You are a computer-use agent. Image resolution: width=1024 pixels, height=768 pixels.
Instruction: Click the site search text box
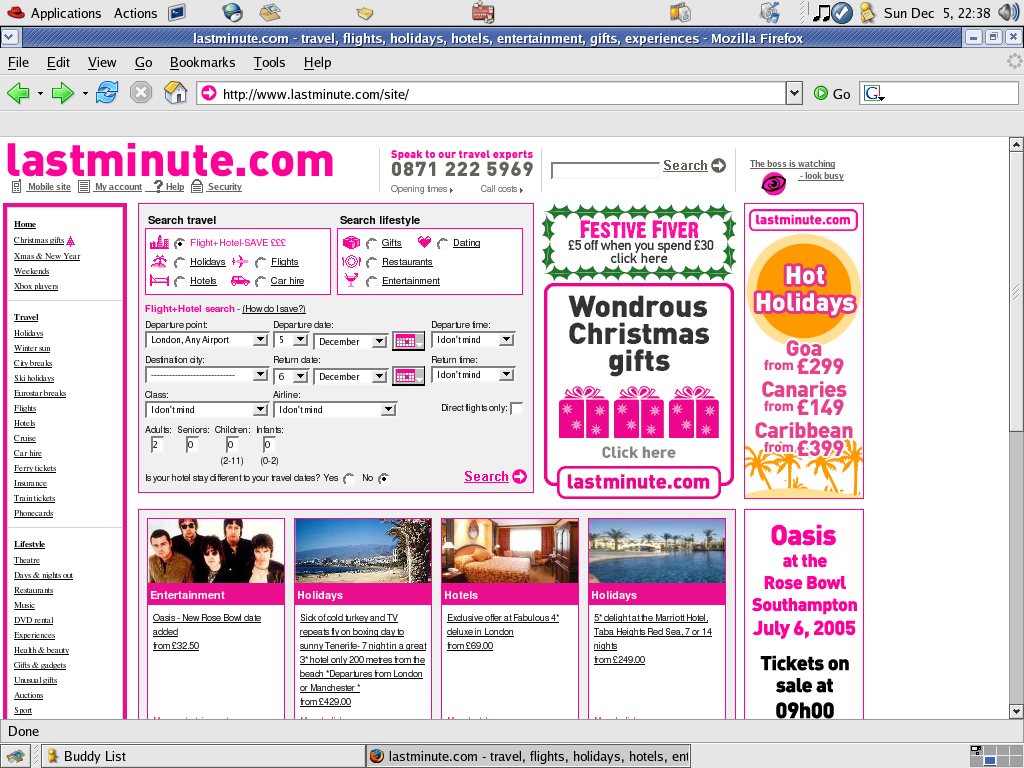click(x=605, y=170)
